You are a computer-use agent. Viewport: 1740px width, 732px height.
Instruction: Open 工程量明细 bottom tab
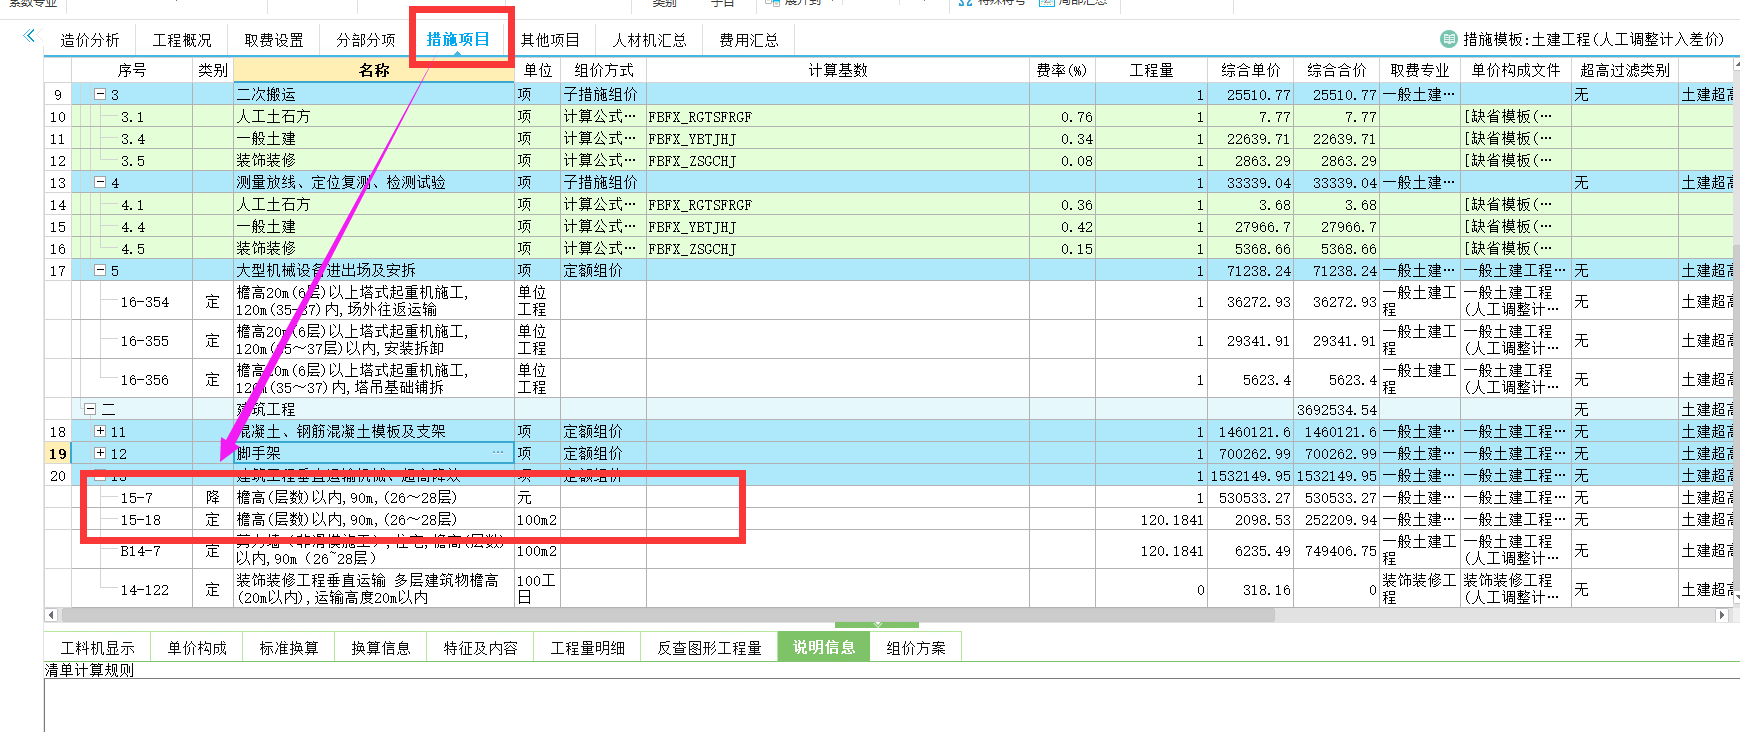pos(588,648)
